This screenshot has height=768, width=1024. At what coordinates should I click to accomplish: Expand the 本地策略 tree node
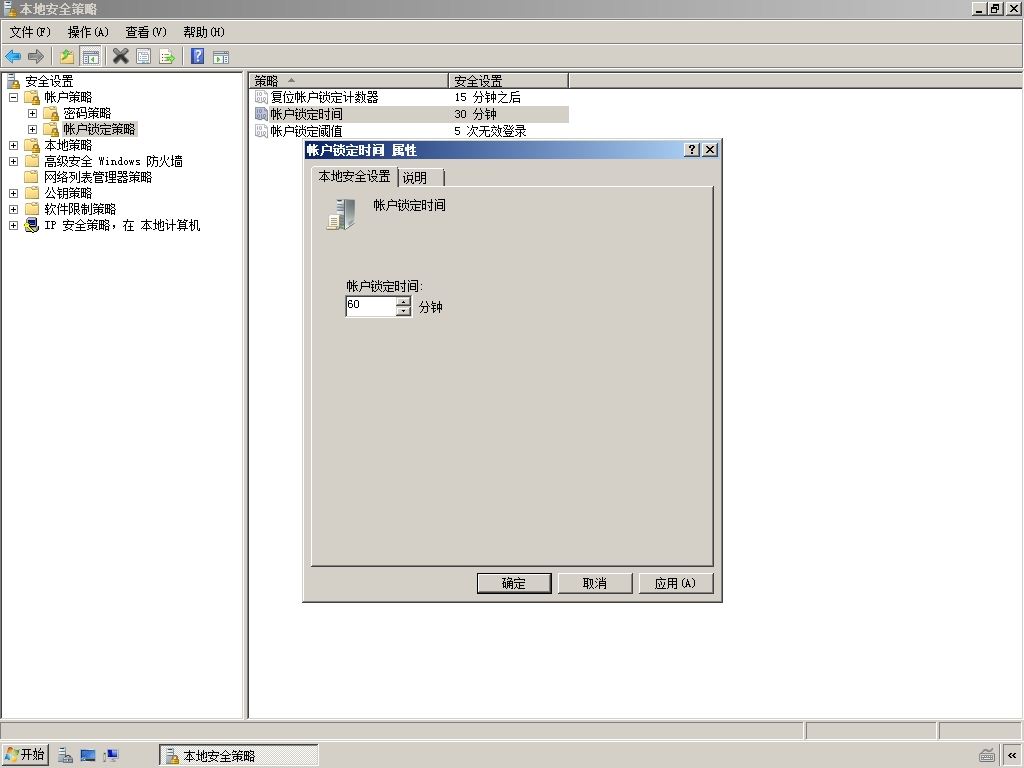[13, 145]
